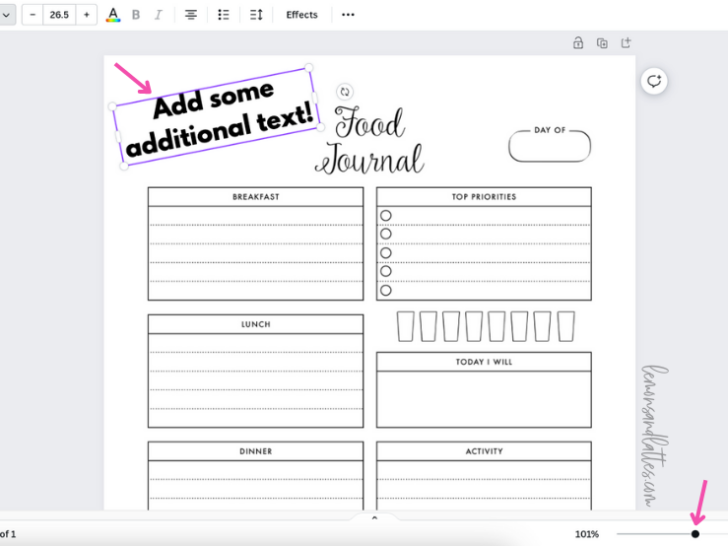Lock the page with padlock icon
This screenshot has width=728, height=546.
coord(578,43)
